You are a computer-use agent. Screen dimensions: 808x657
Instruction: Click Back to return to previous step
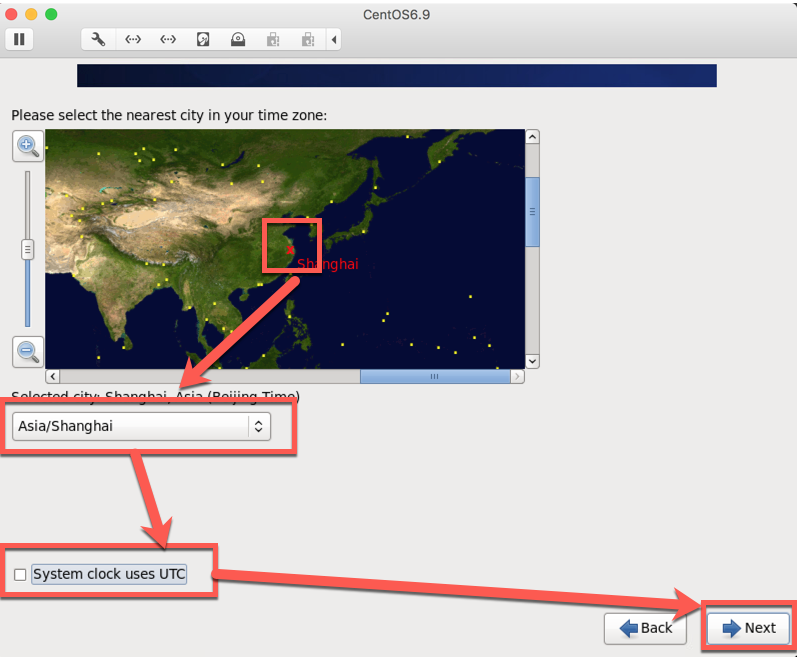[x=645, y=628]
